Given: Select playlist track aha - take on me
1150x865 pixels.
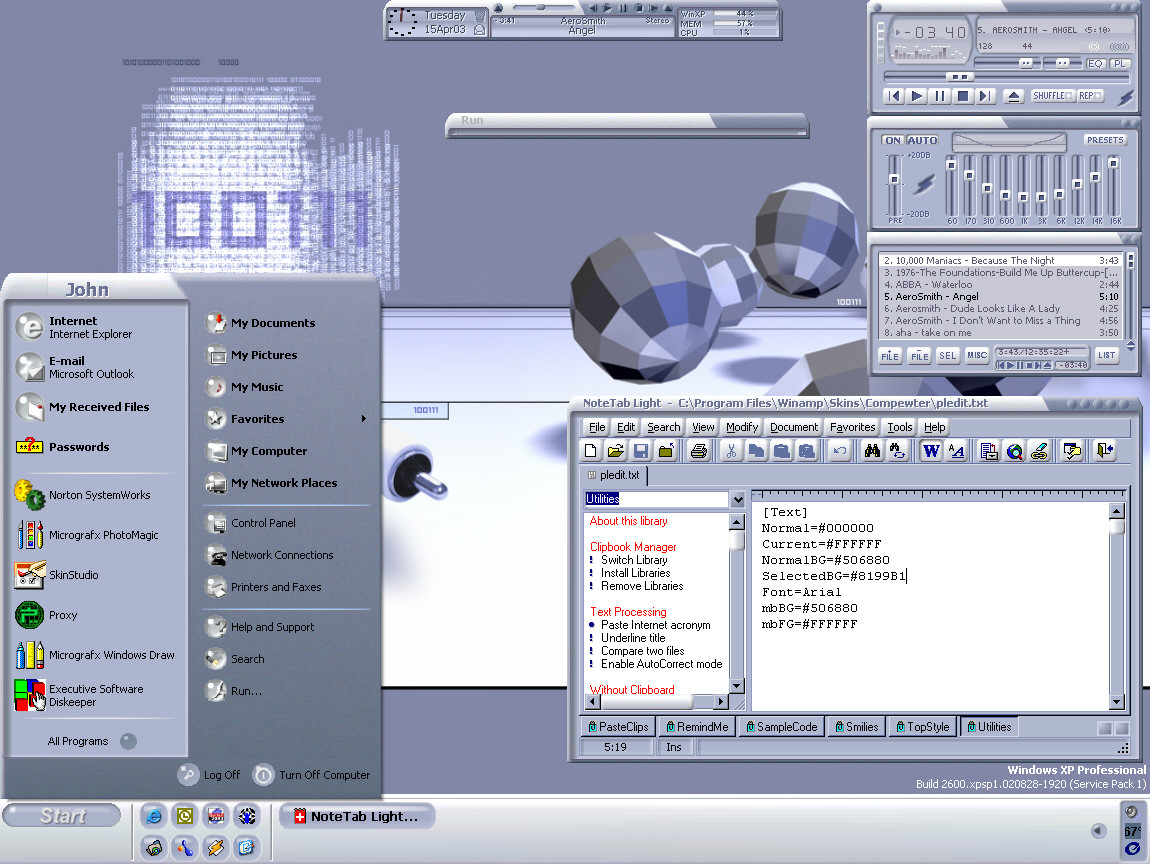Looking at the screenshot, I should (1000, 332).
